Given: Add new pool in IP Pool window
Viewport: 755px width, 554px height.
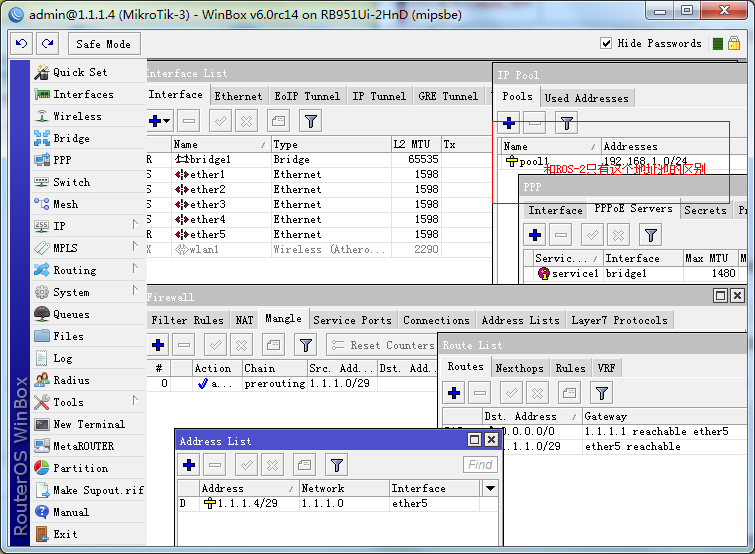Looking at the screenshot, I should (508, 123).
